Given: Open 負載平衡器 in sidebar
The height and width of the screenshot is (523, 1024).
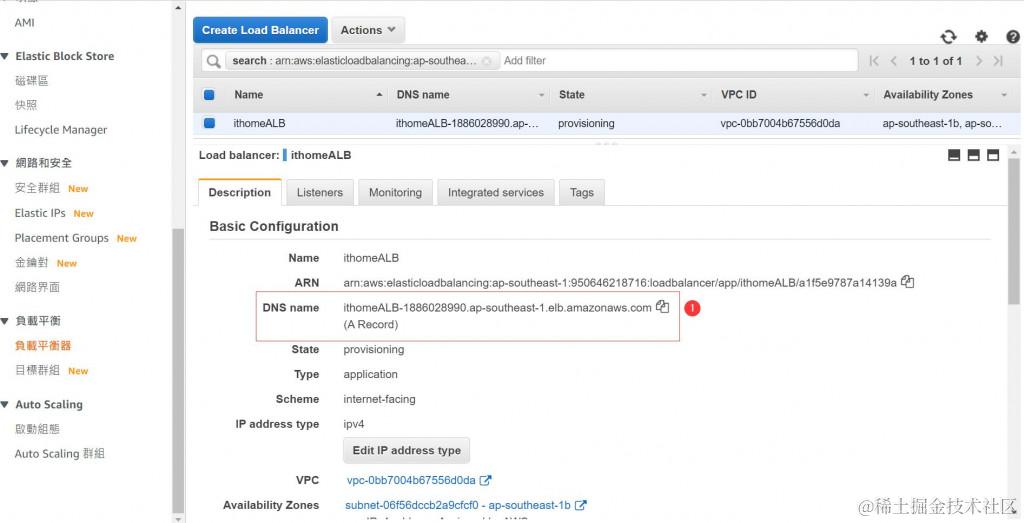Looking at the screenshot, I should click(43, 345).
